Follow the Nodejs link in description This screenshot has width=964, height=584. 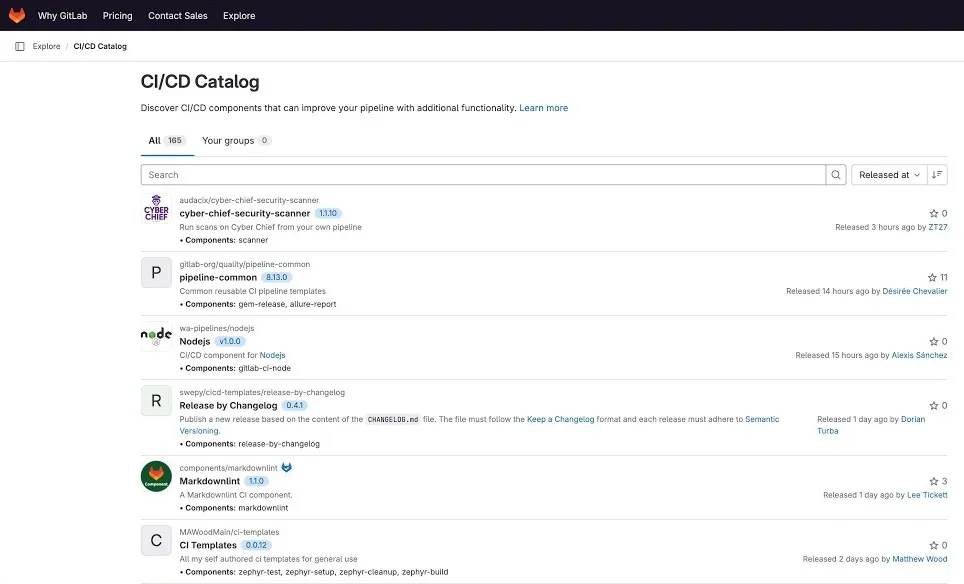click(272, 355)
